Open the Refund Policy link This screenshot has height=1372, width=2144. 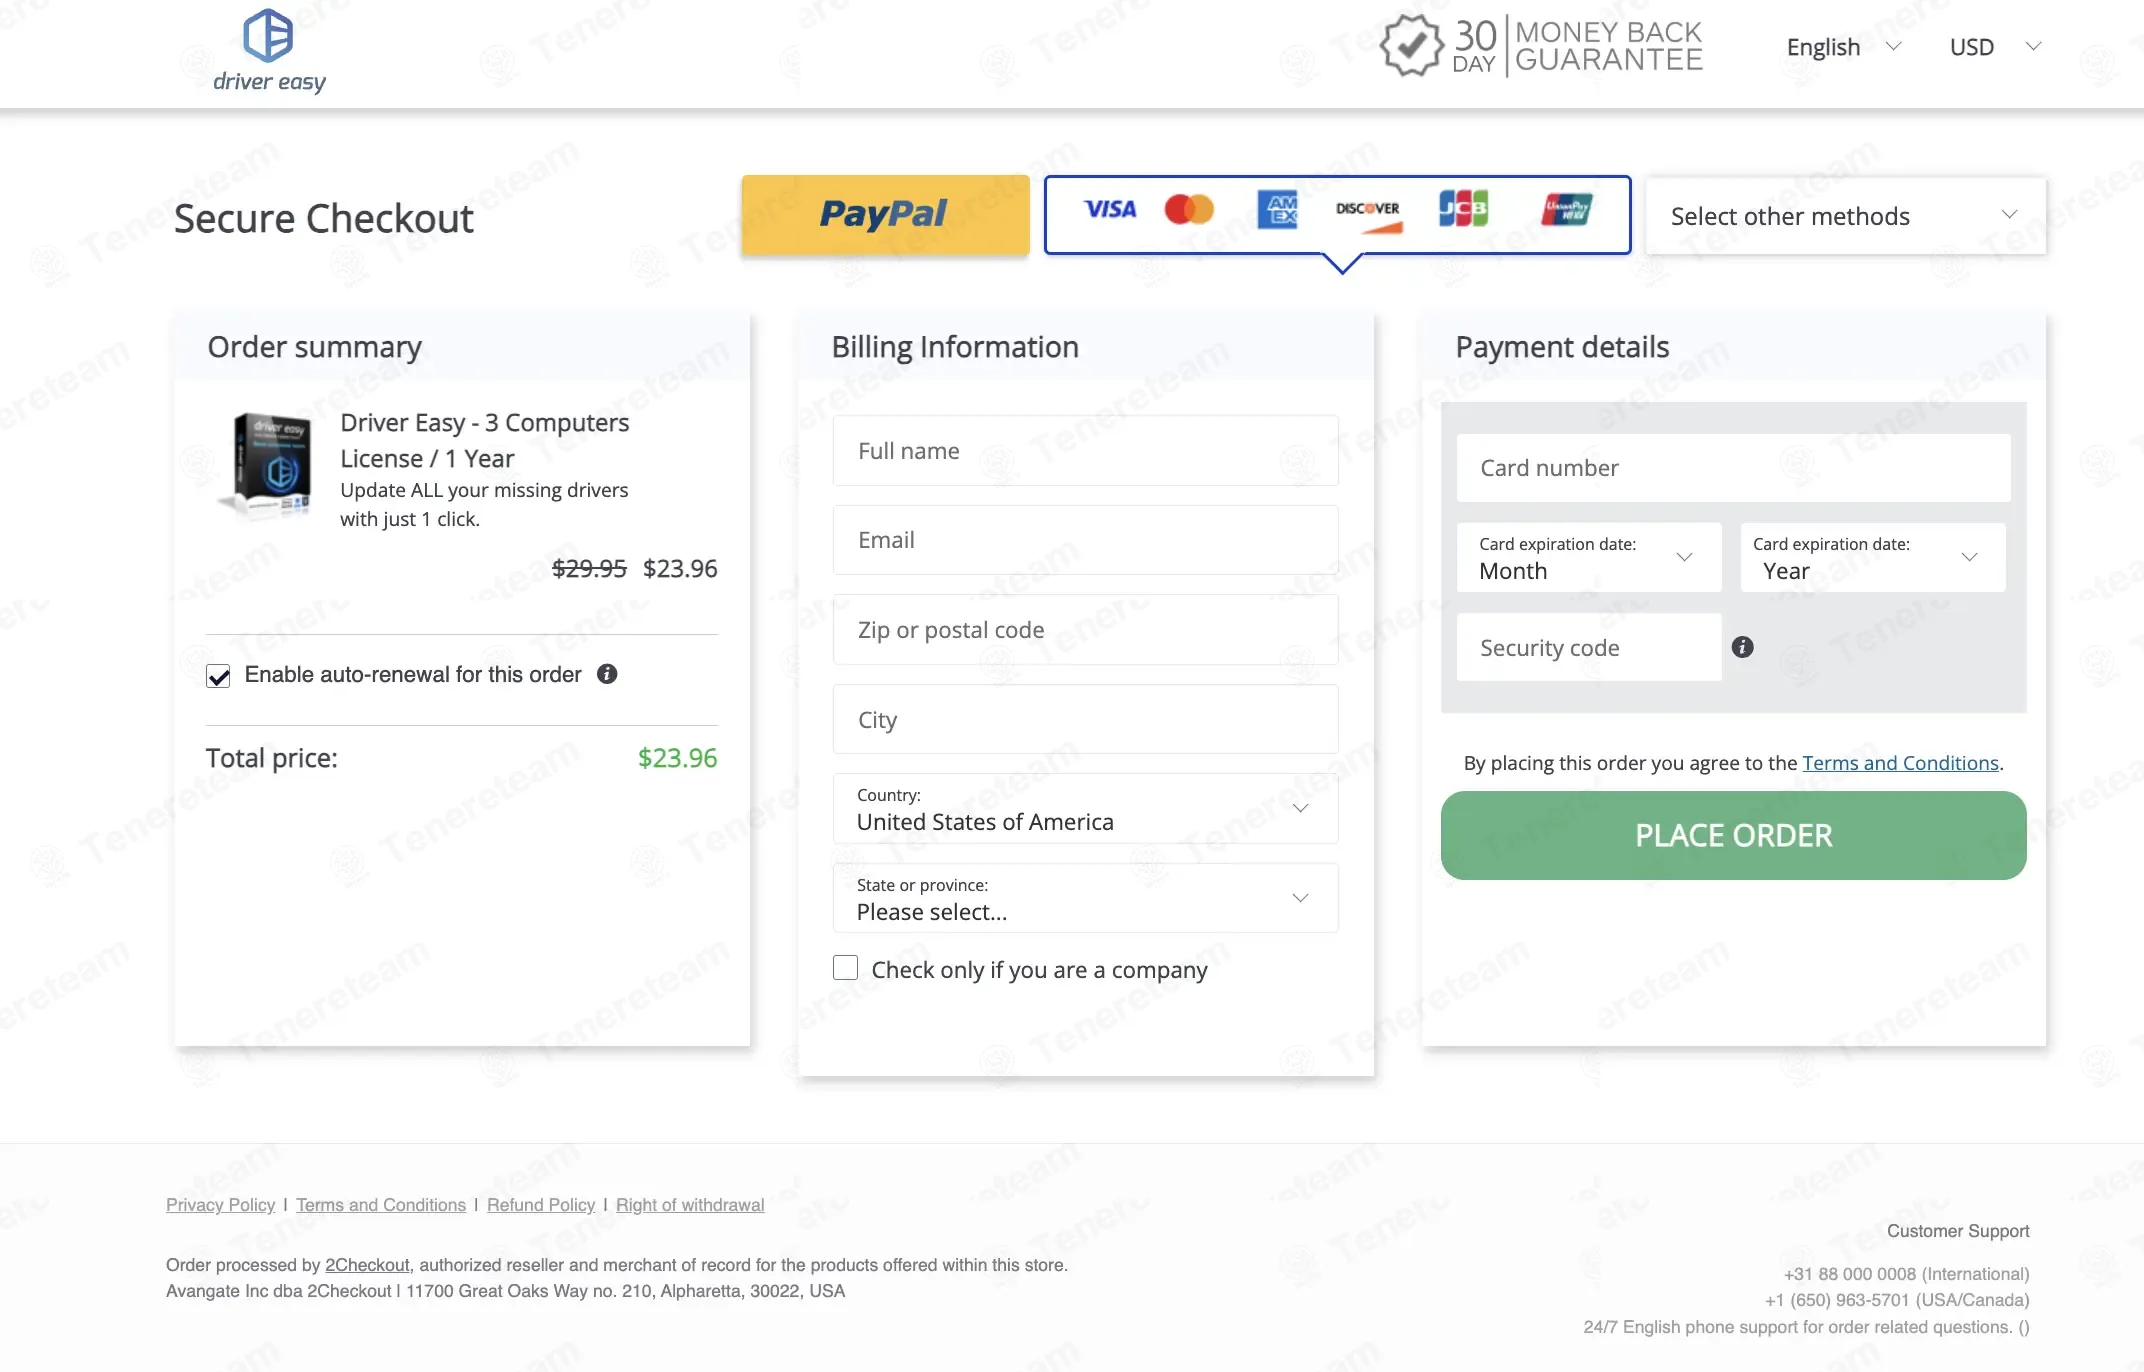point(541,1205)
